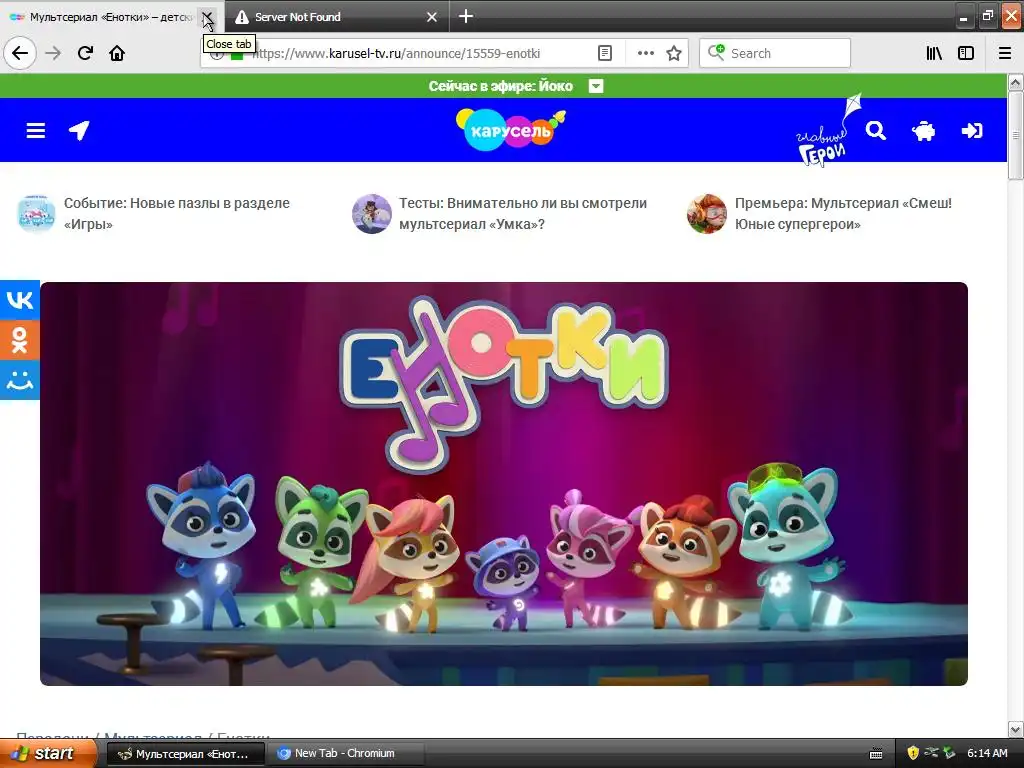This screenshot has height=768, width=1024.
Task: Click the site login arrow icon
Action: [972, 131]
